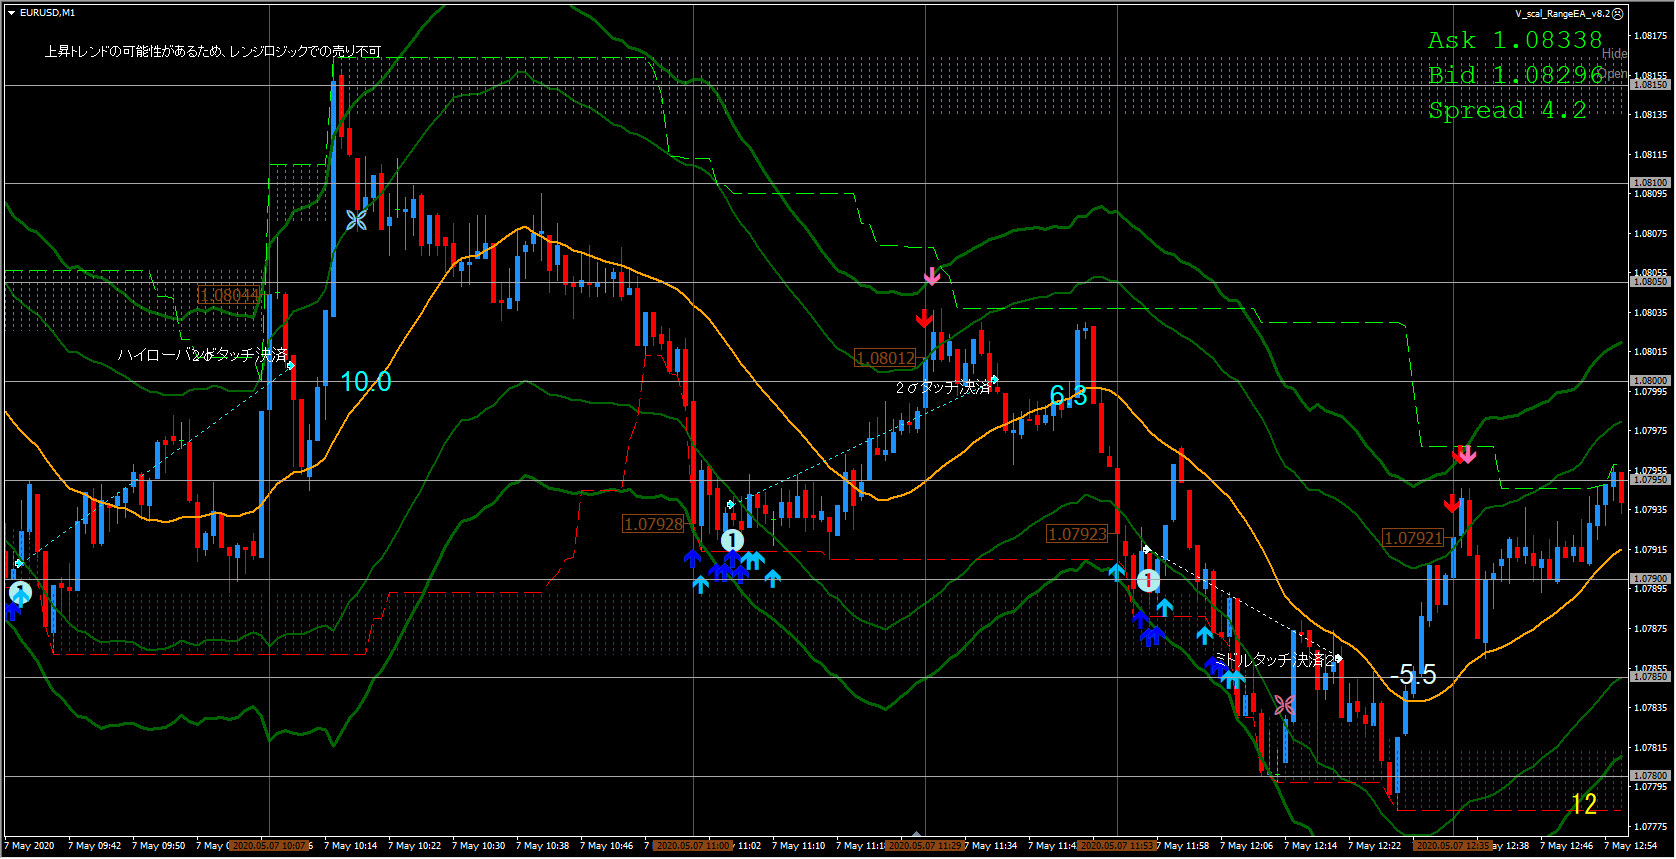Select the Bid 1.08296 readout
Viewport: 1676px width, 859px height.
[x=1515, y=75]
